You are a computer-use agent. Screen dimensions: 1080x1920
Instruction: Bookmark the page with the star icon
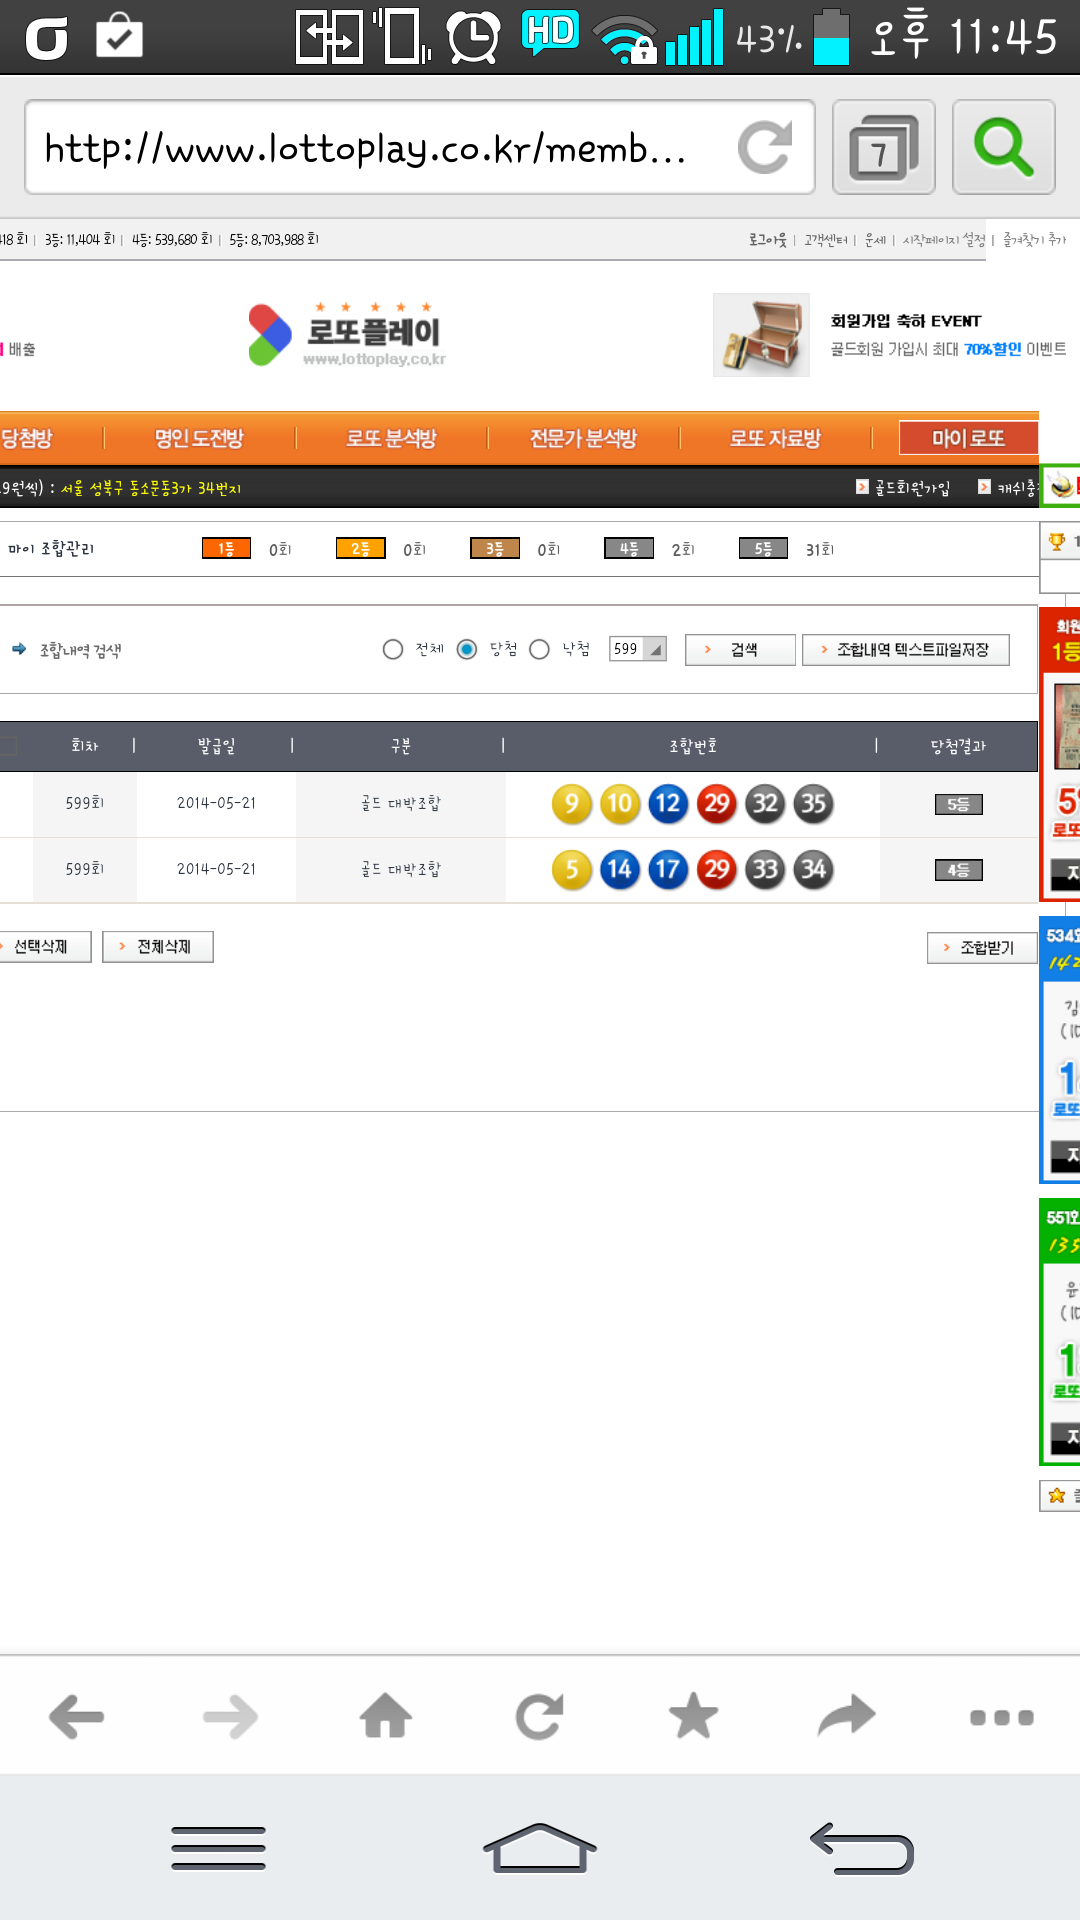point(693,1717)
